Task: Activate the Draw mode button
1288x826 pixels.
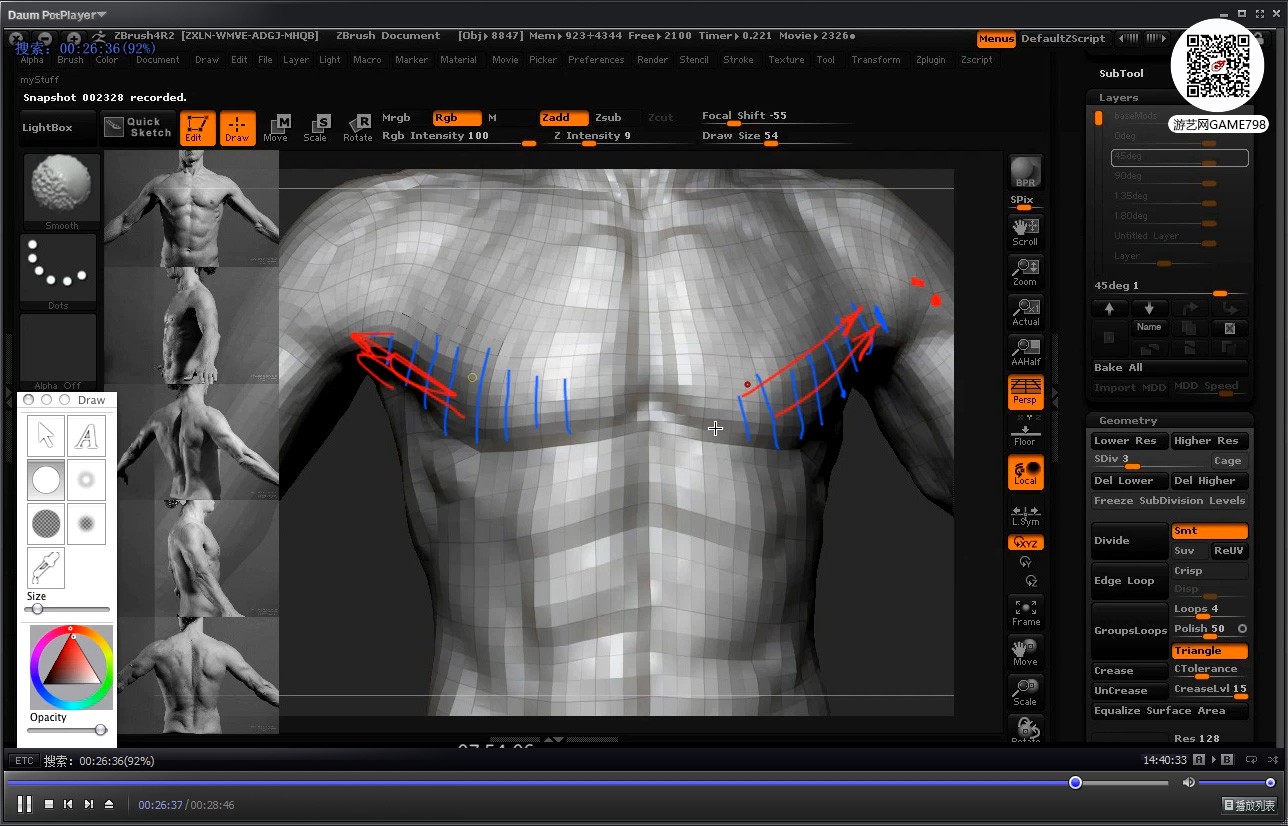Action: (237, 128)
